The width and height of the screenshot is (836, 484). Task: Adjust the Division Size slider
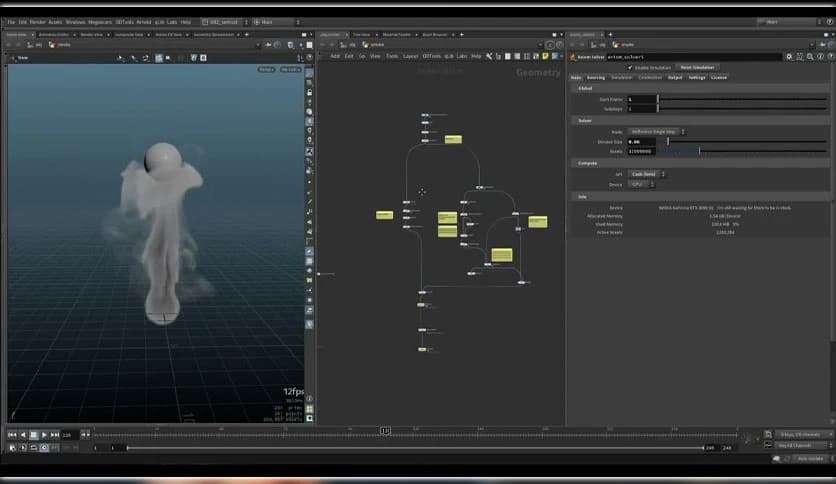[668, 142]
